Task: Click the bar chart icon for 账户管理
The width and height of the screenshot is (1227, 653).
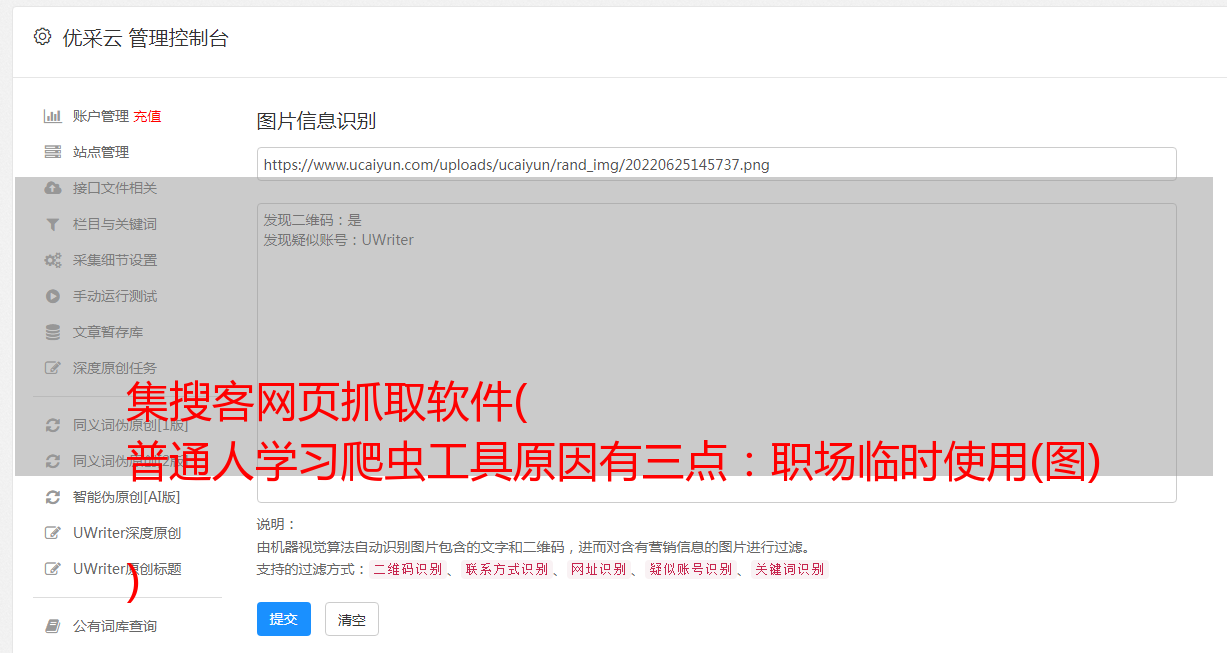Action: (53, 116)
